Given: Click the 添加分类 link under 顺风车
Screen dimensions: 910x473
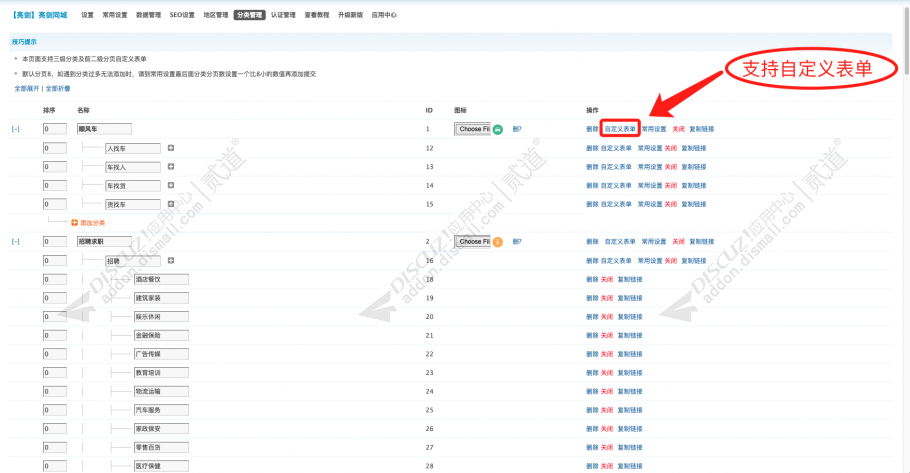Looking at the screenshot, I should 92,223.
